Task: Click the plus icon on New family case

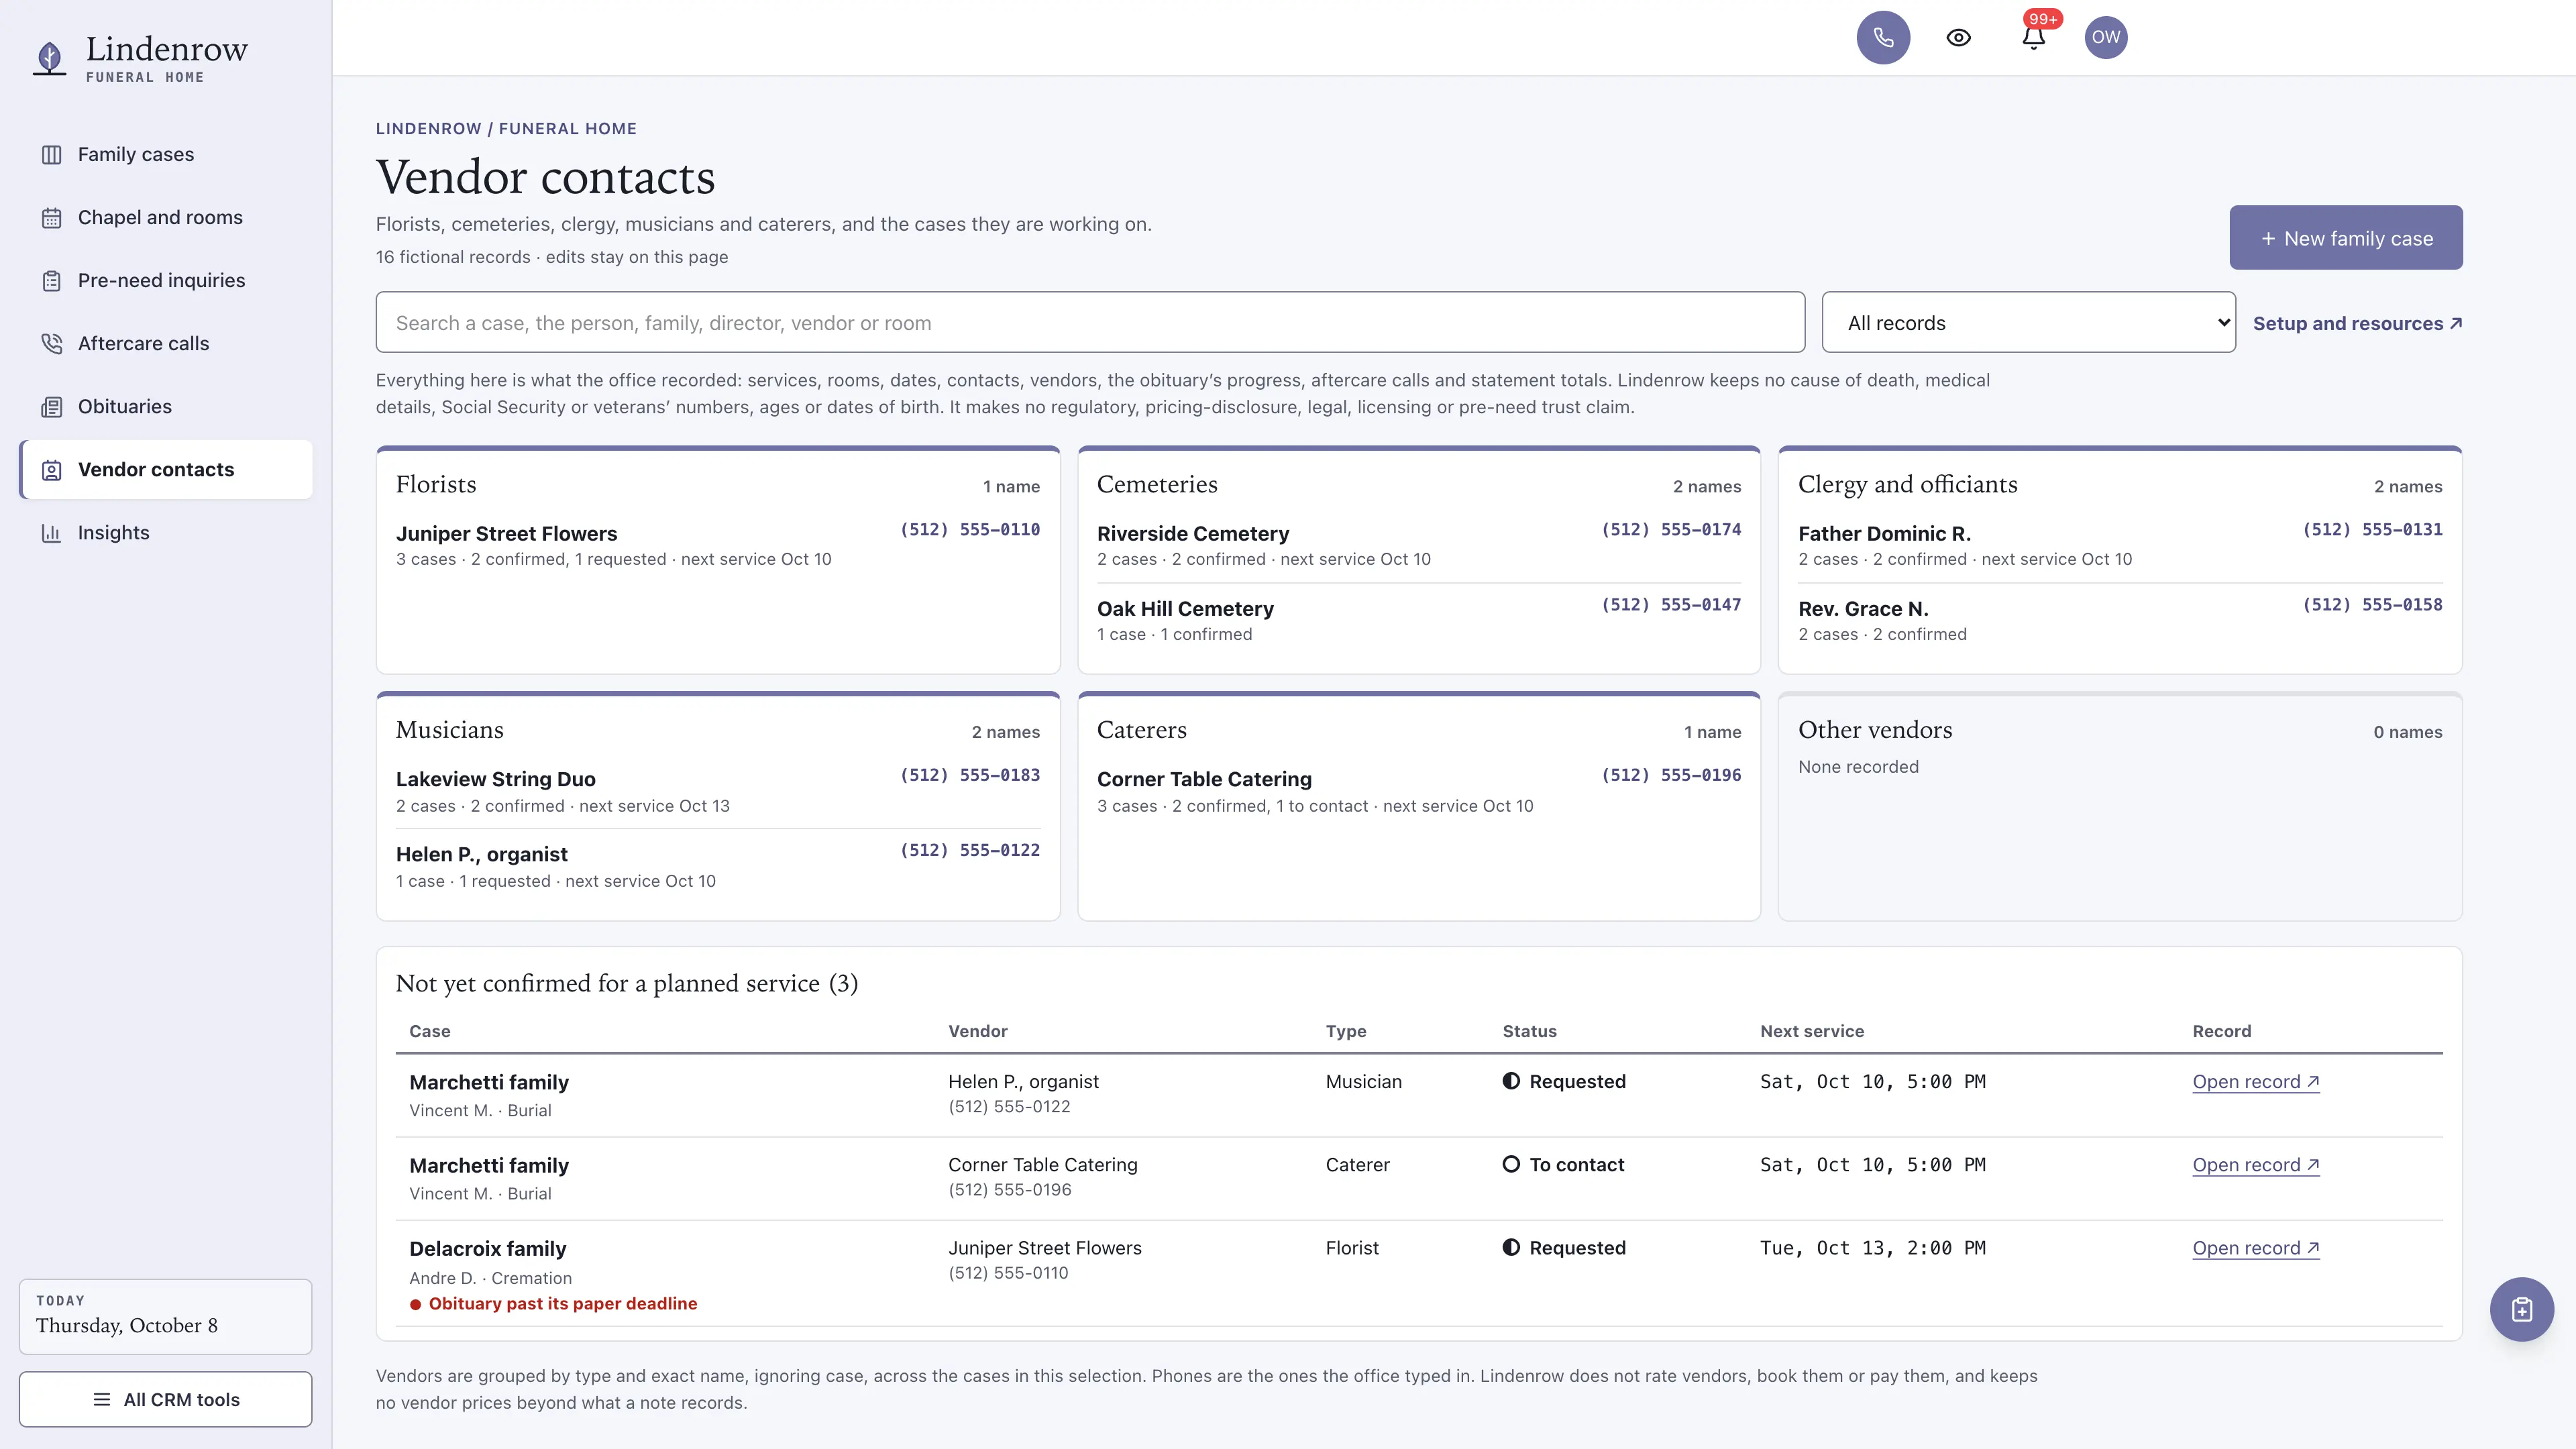Action: click(x=2268, y=238)
